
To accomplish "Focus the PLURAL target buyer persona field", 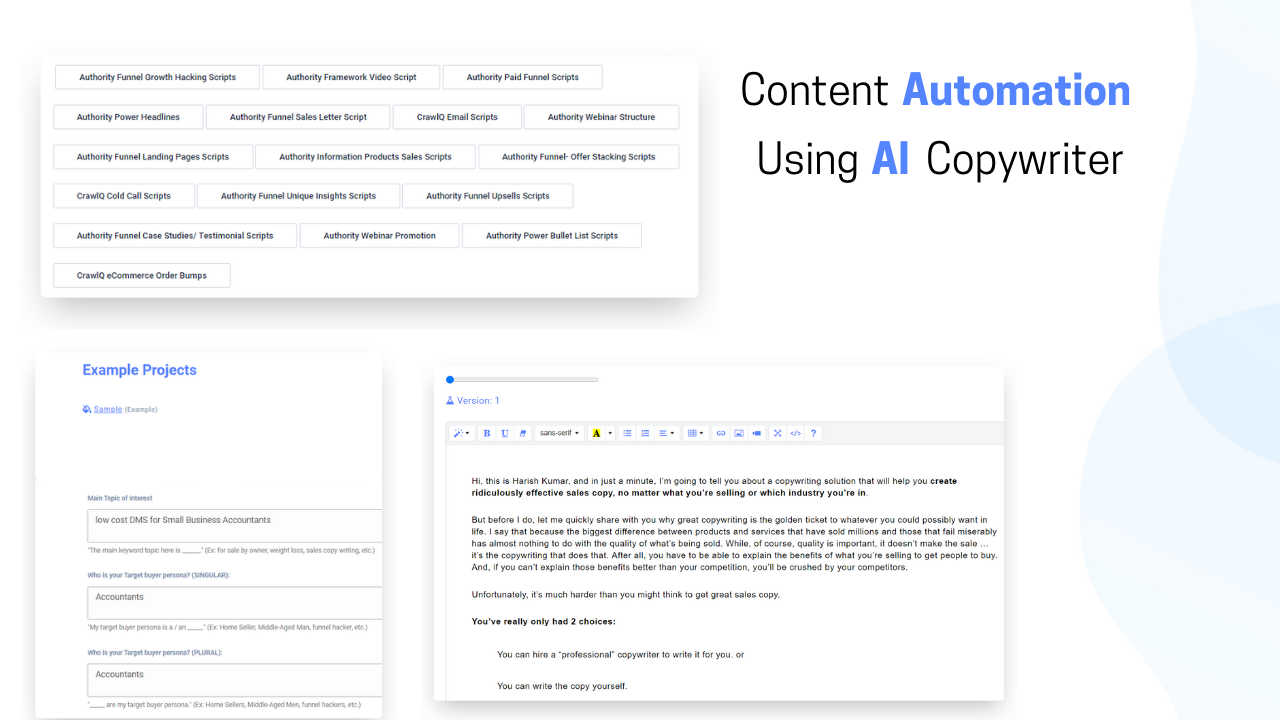I will [x=235, y=680].
